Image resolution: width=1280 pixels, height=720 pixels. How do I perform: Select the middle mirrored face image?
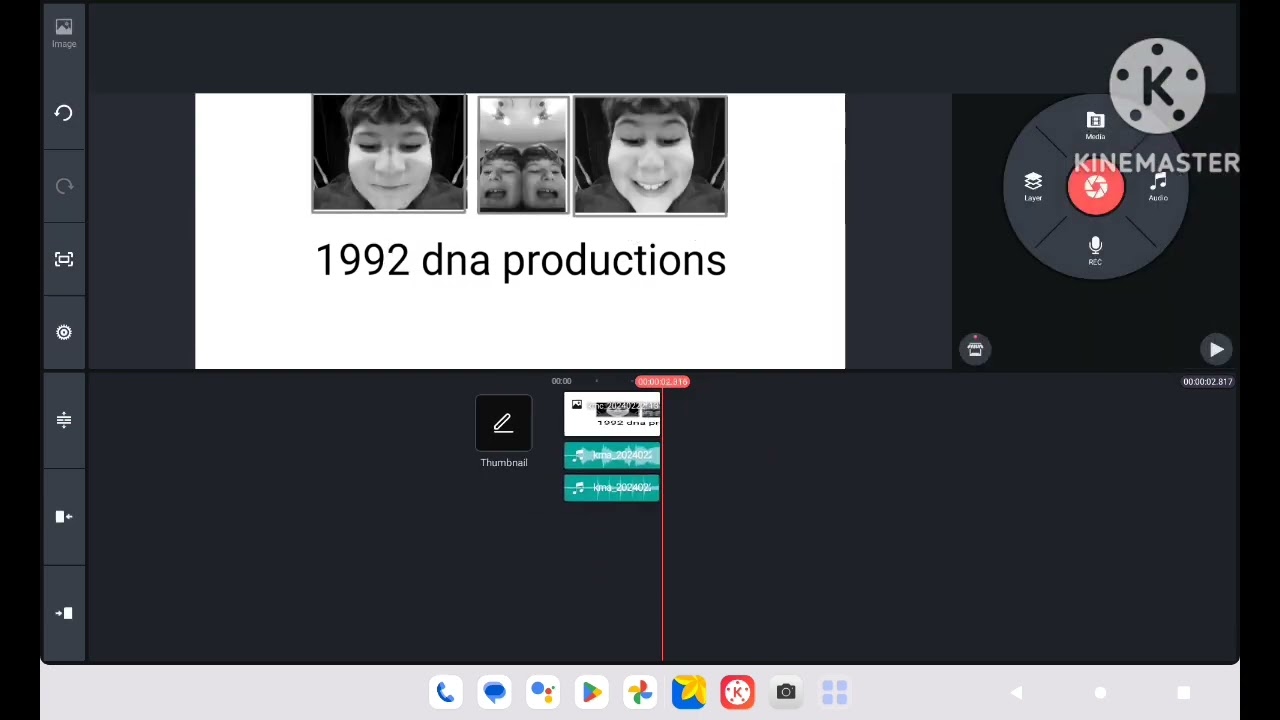523,155
